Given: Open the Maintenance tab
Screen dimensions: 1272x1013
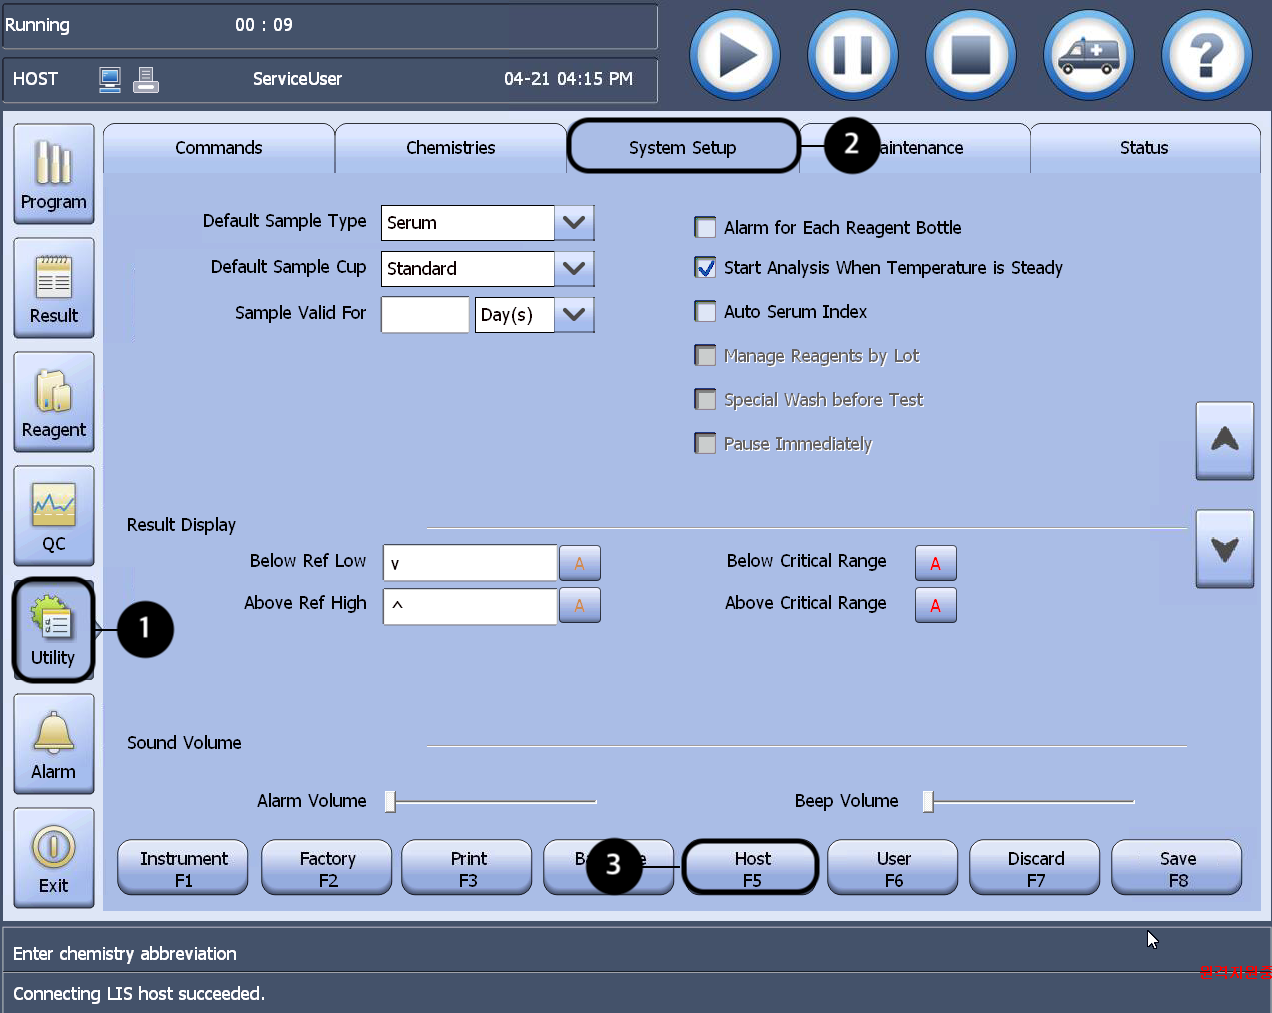Looking at the screenshot, I should pyautogui.click(x=915, y=148).
